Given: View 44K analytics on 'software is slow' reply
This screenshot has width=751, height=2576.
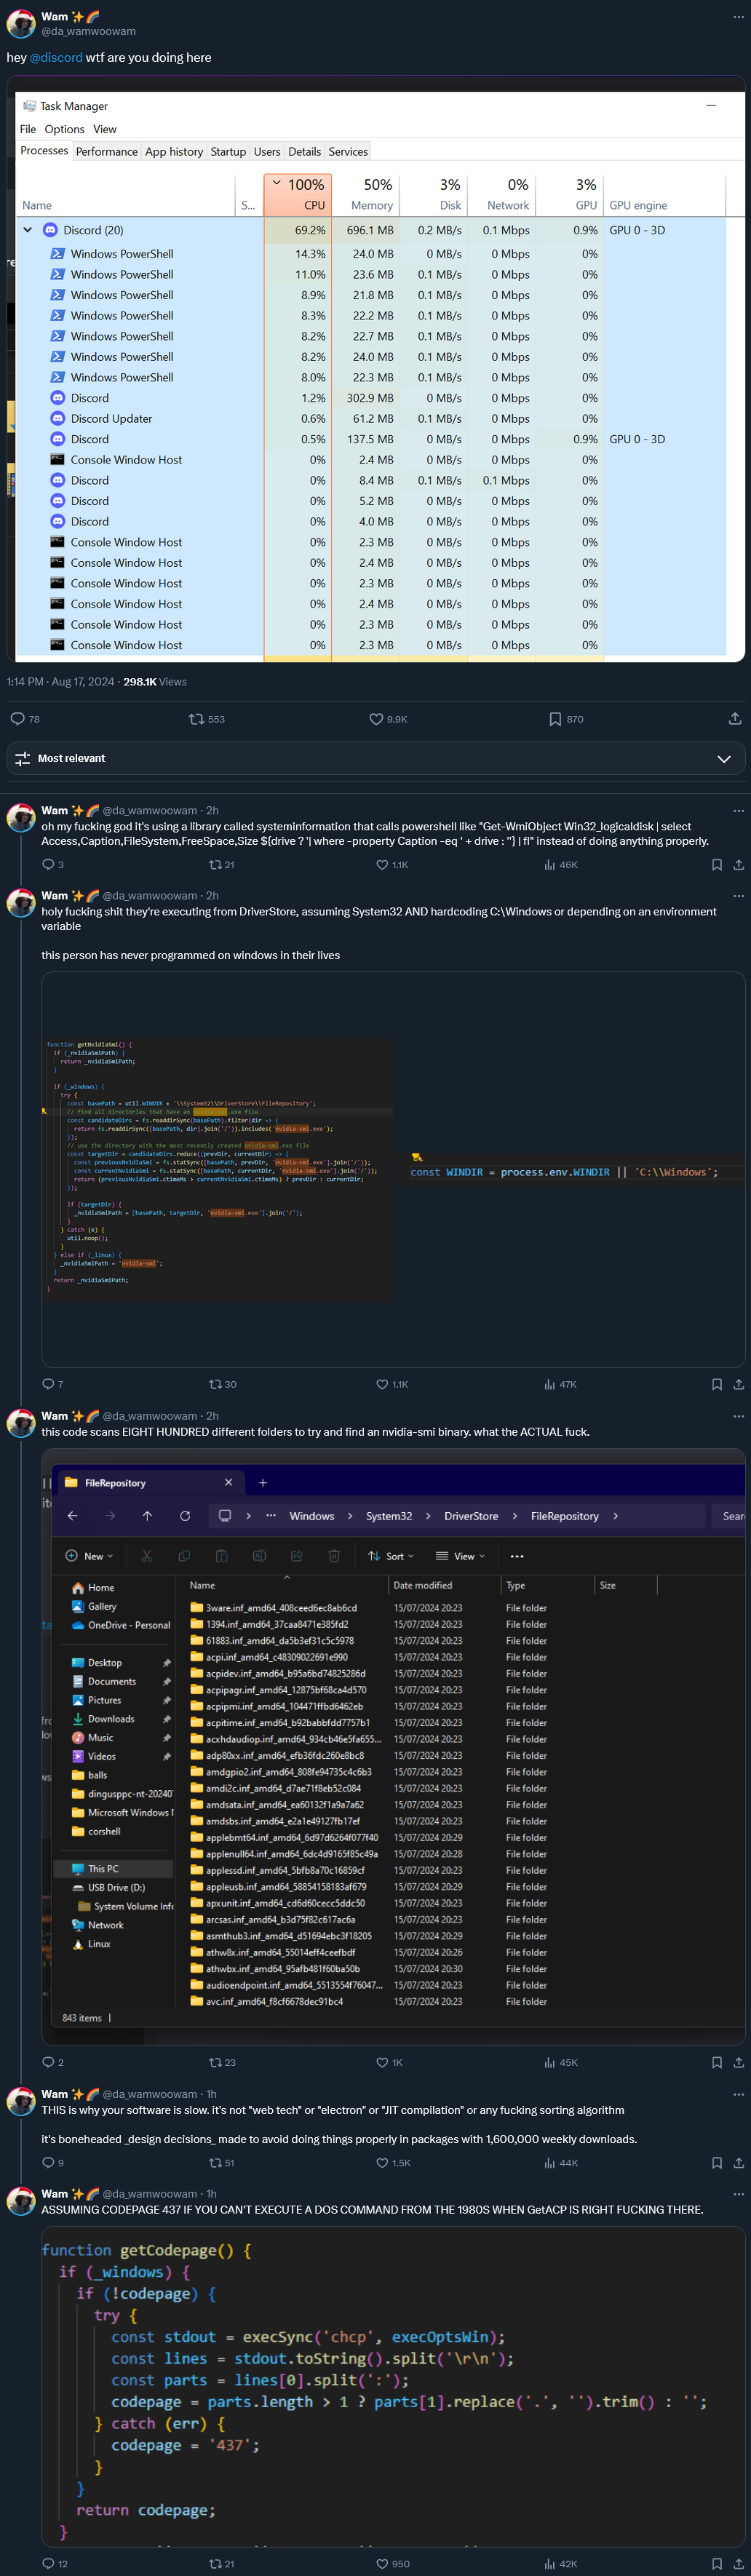Looking at the screenshot, I should [561, 2163].
